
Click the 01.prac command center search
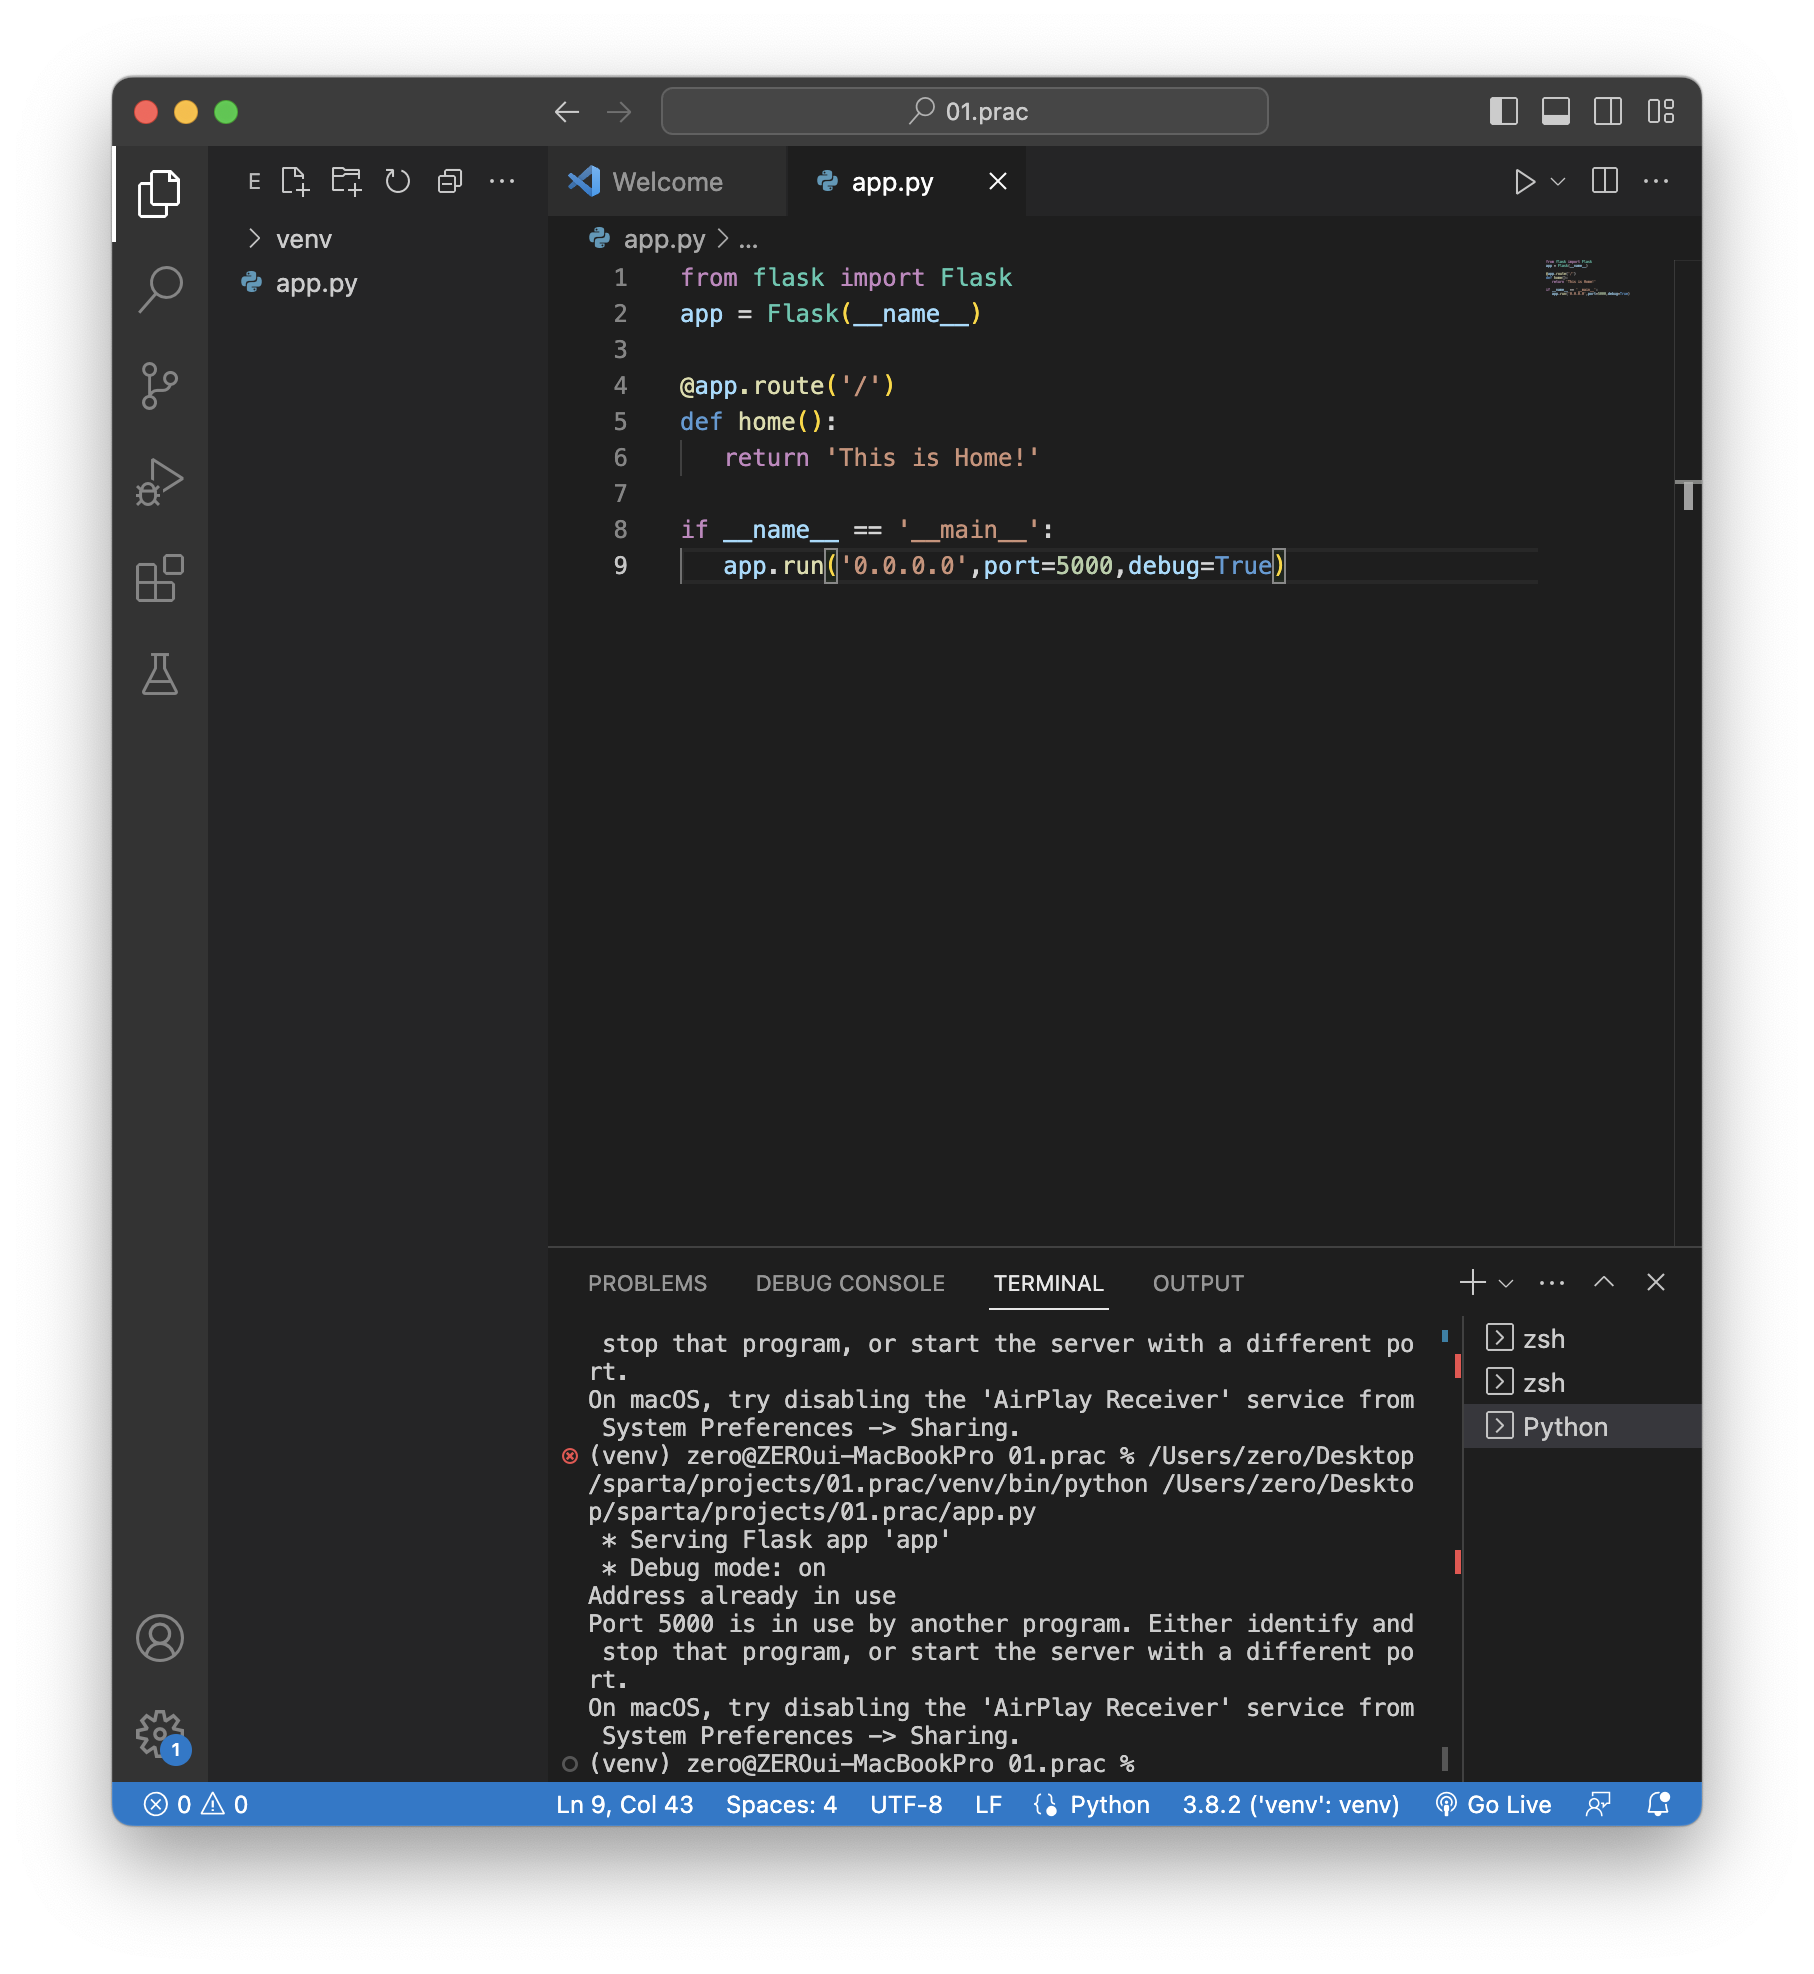tap(965, 111)
